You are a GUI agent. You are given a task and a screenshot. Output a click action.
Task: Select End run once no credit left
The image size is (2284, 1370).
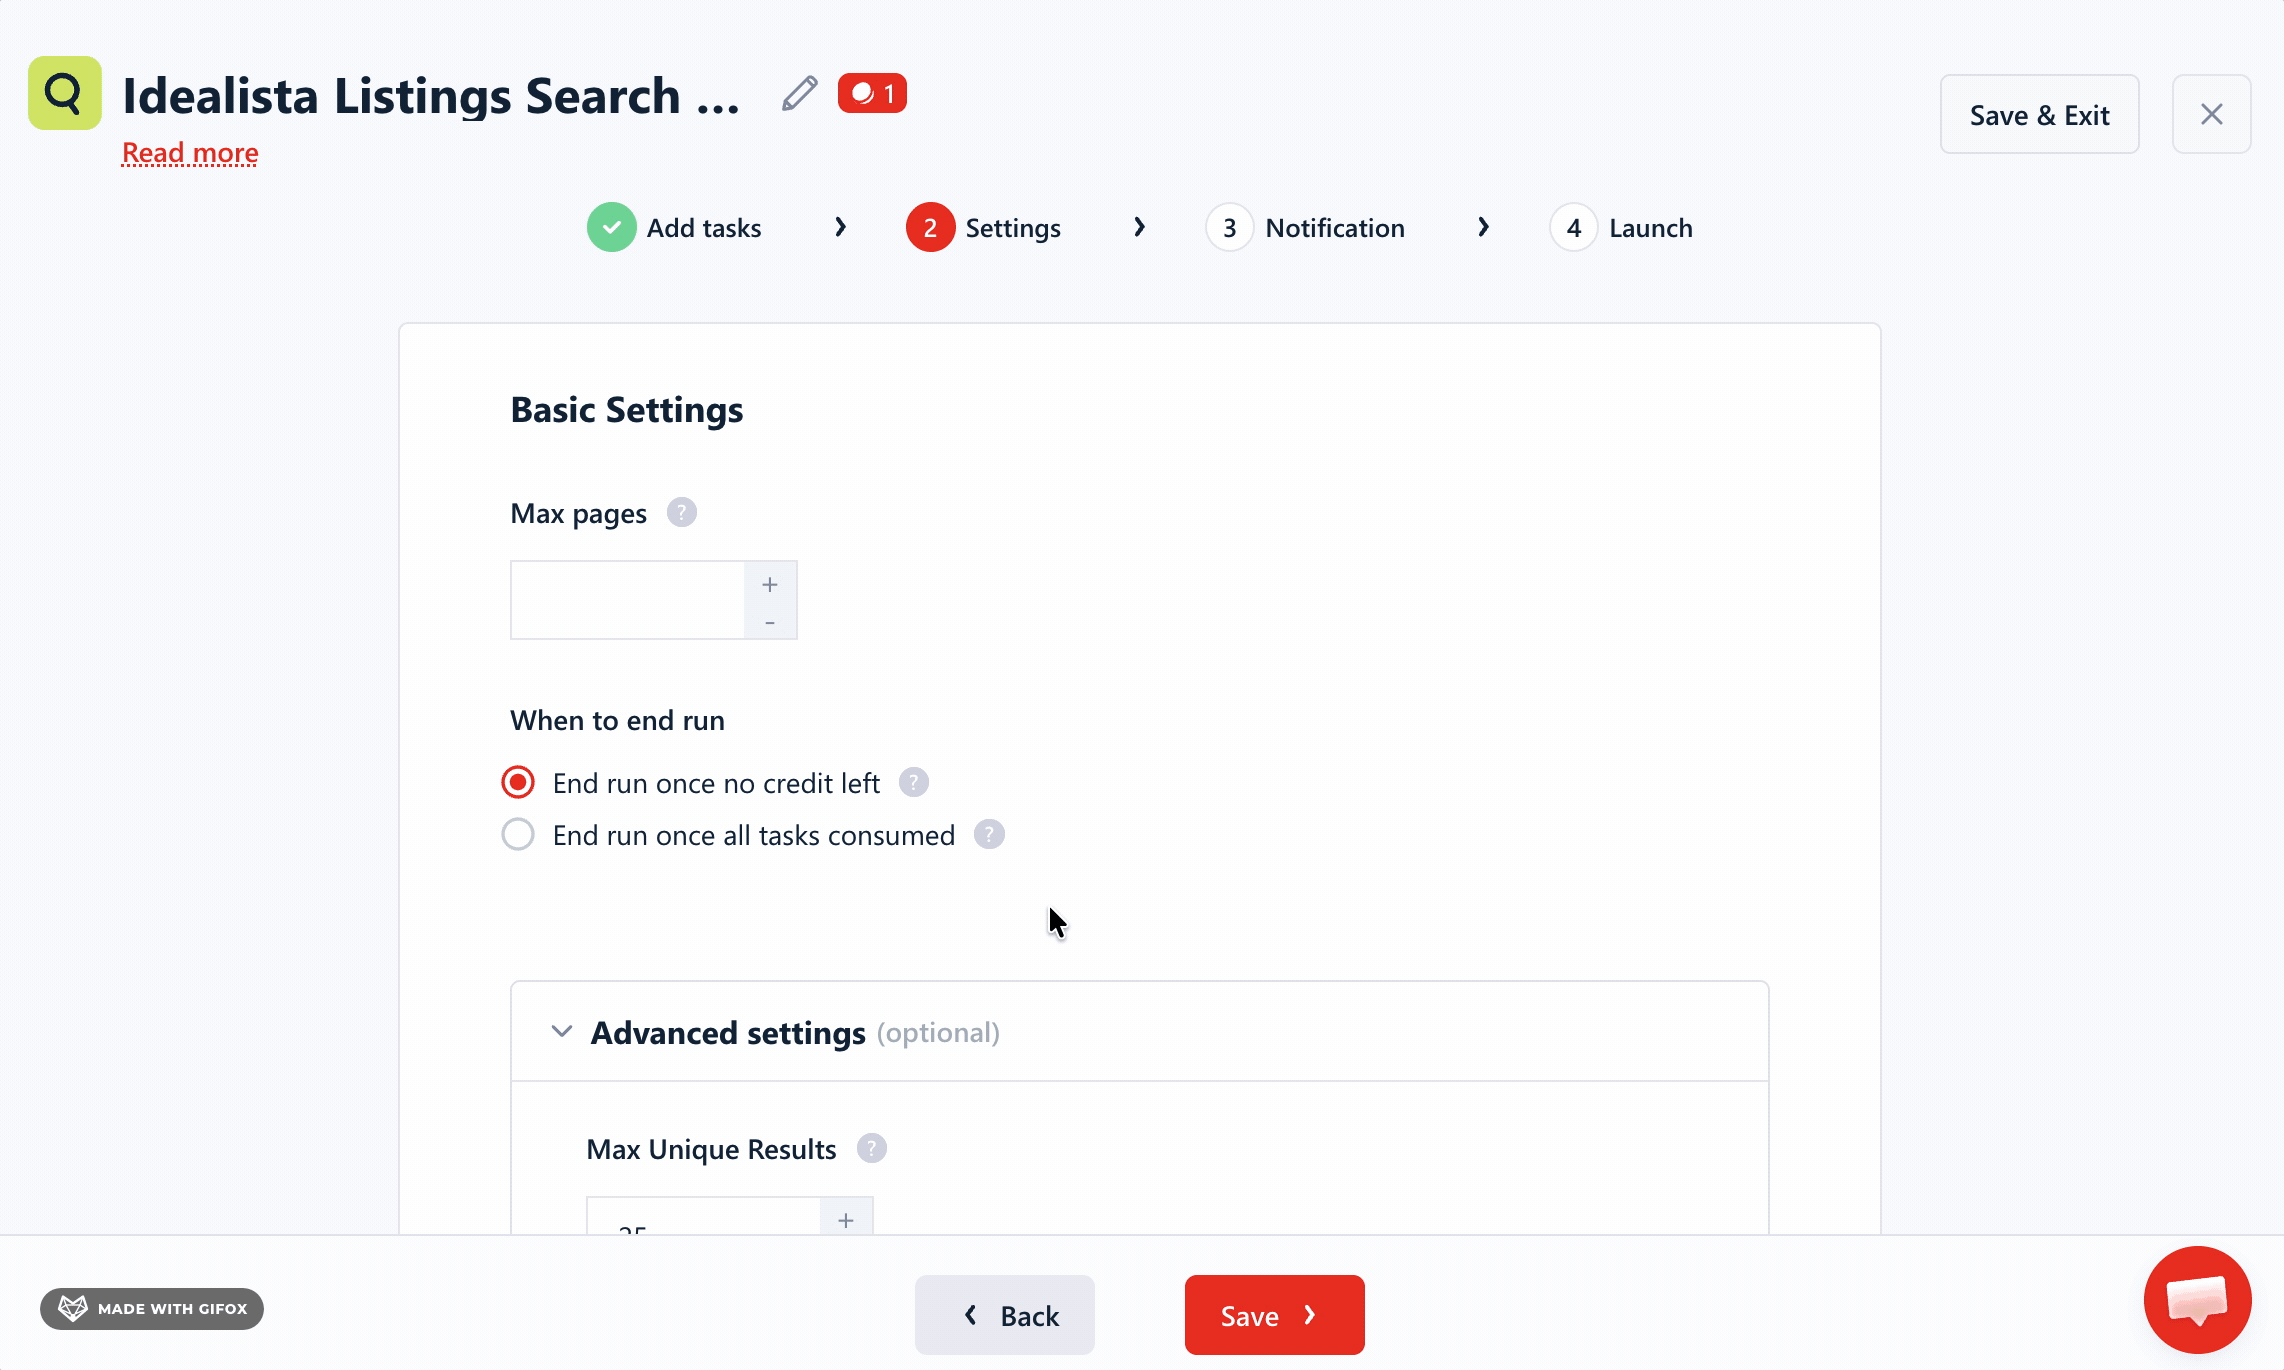(517, 782)
